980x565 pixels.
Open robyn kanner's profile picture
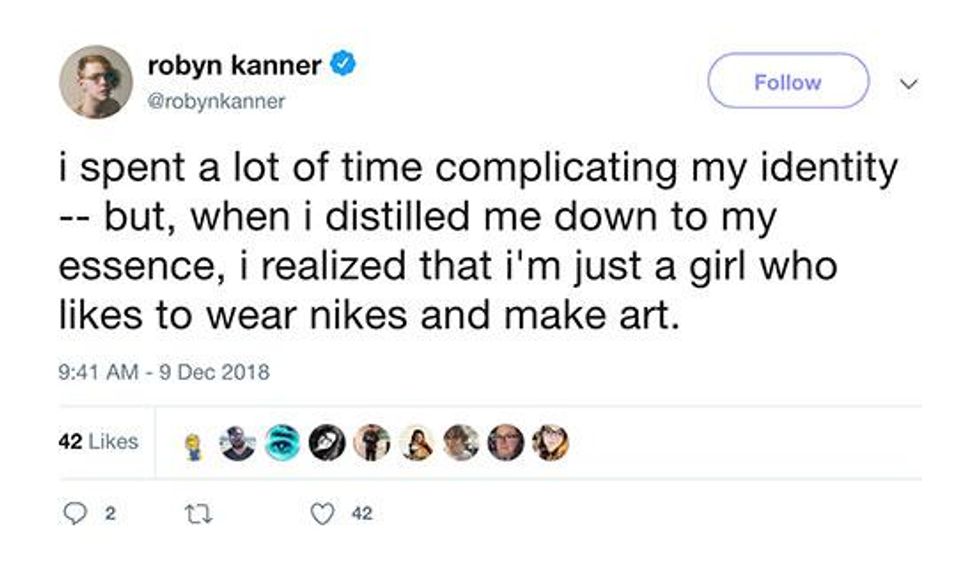[95, 82]
